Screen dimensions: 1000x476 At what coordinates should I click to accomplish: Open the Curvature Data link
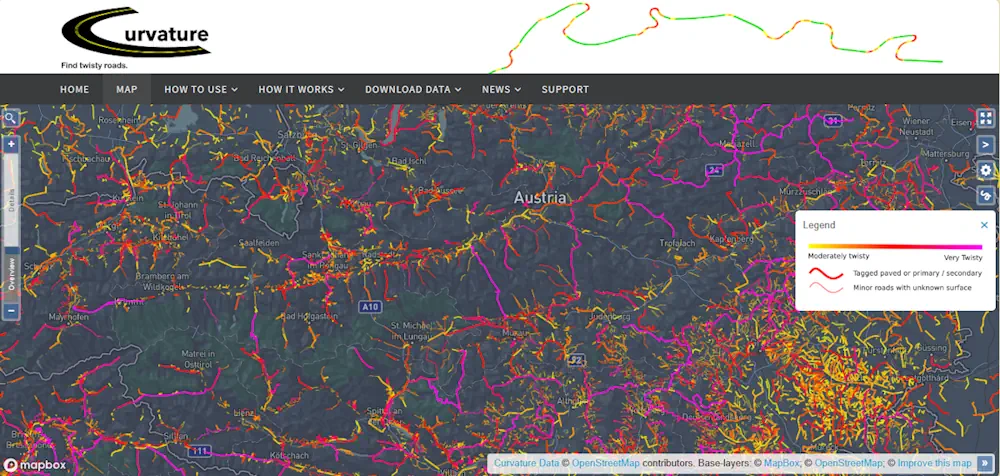pyautogui.click(x=526, y=463)
